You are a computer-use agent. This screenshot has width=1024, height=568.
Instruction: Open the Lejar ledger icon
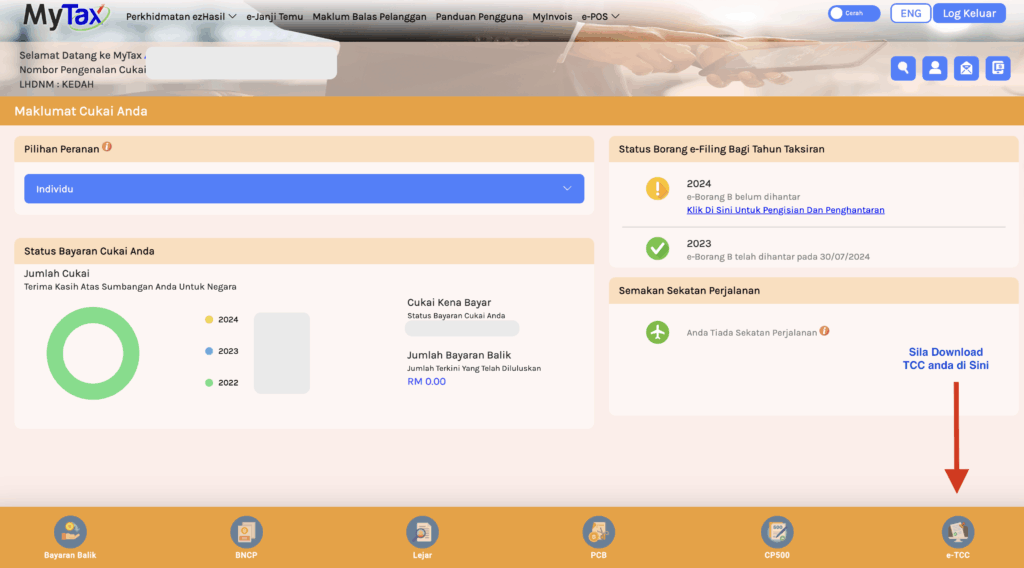[422, 532]
